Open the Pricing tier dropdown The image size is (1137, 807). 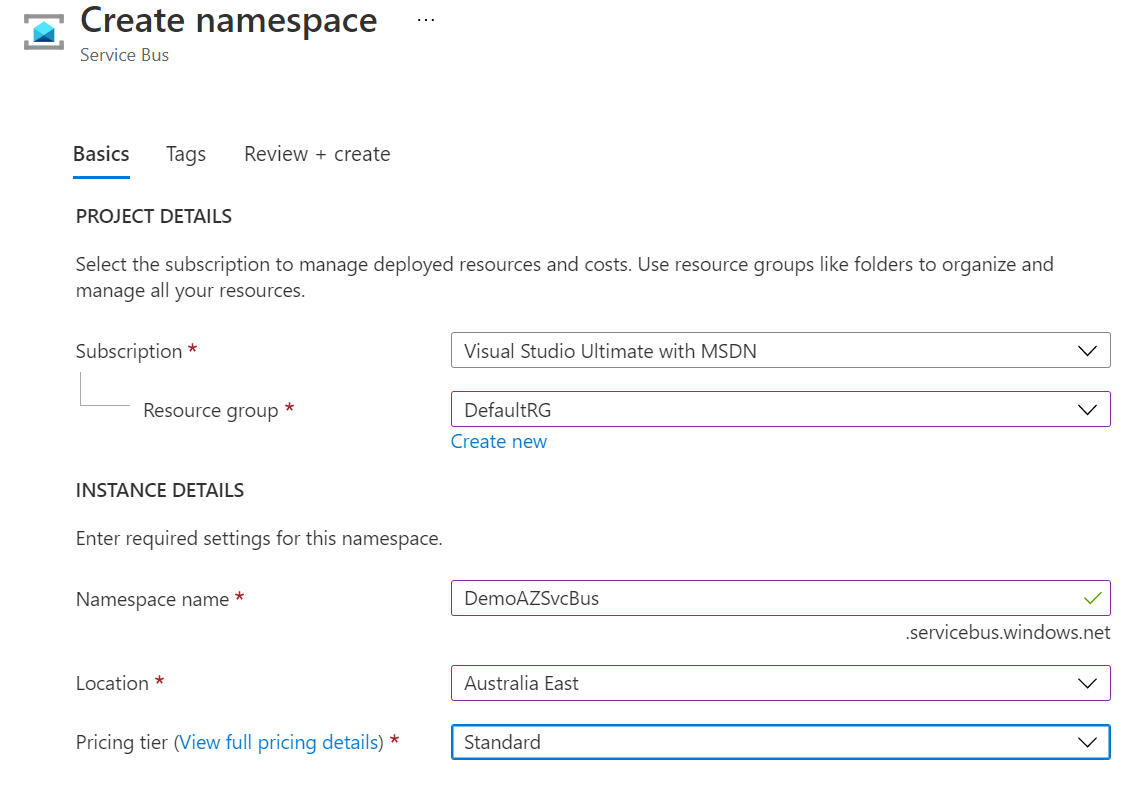pyautogui.click(x=1090, y=742)
